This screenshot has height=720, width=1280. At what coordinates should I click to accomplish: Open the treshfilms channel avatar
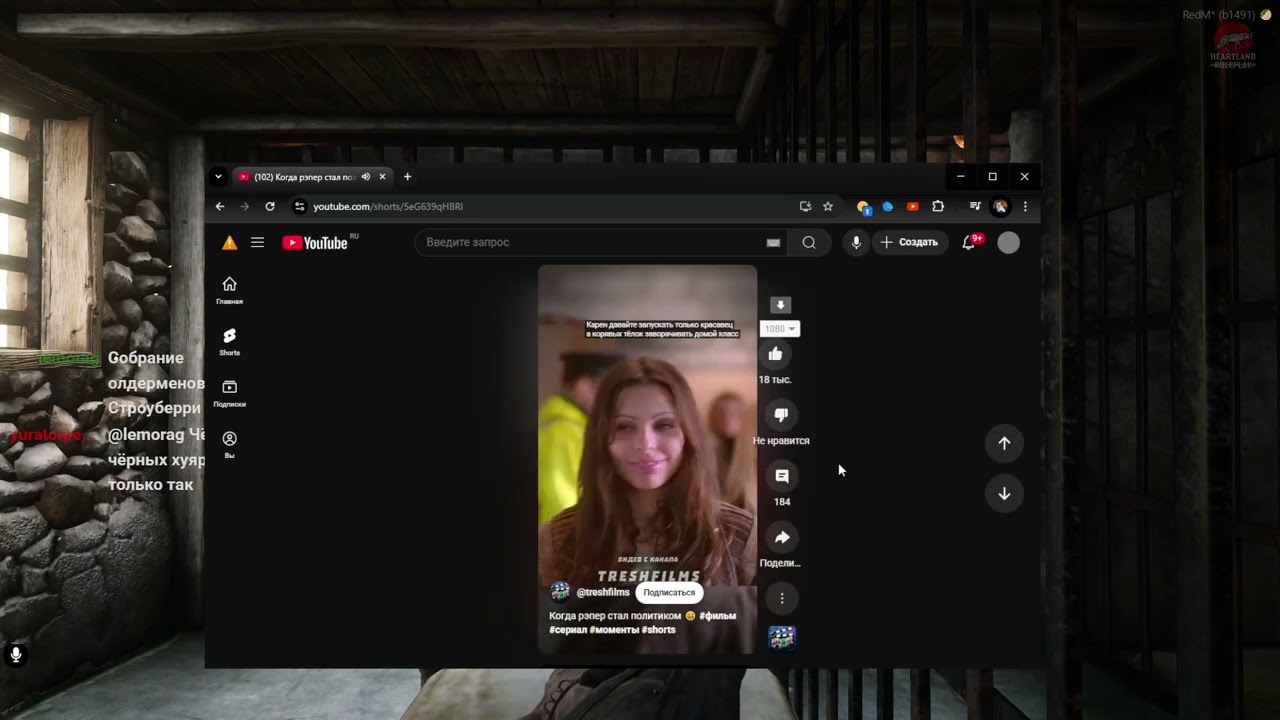pyautogui.click(x=560, y=592)
